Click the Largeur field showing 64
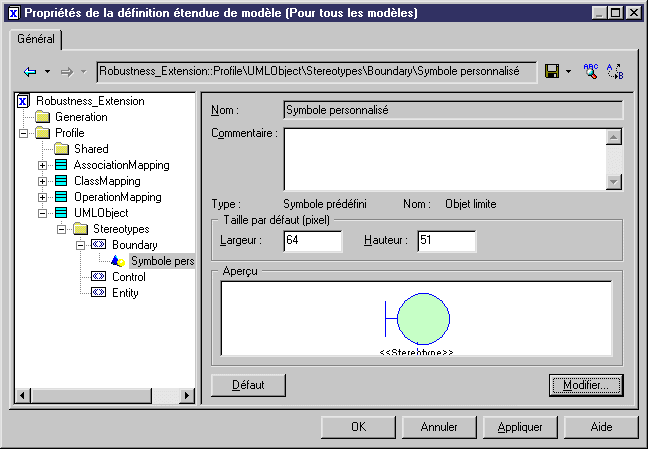 [x=313, y=241]
